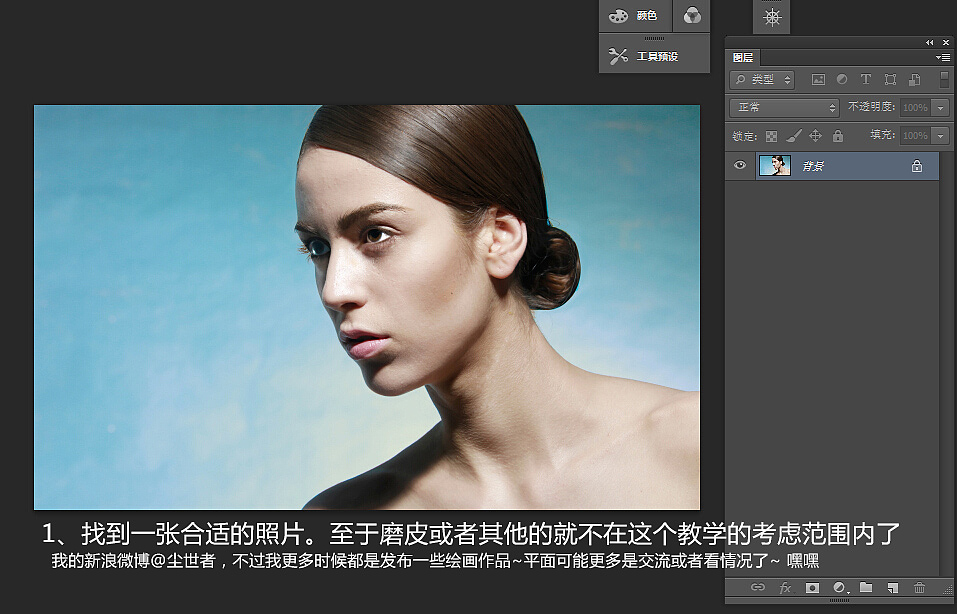
Task: Toggle lock image pixels brush icon
Action: 793,135
